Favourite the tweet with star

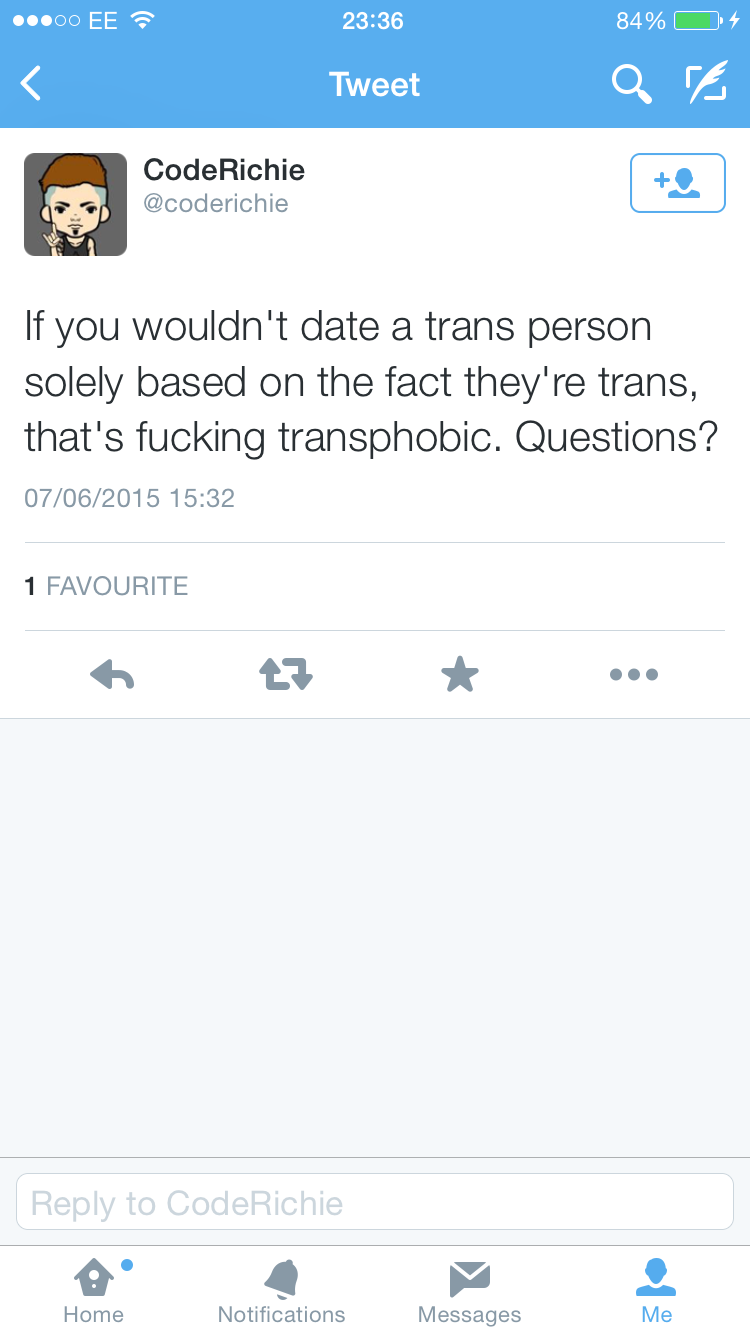coord(460,675)
